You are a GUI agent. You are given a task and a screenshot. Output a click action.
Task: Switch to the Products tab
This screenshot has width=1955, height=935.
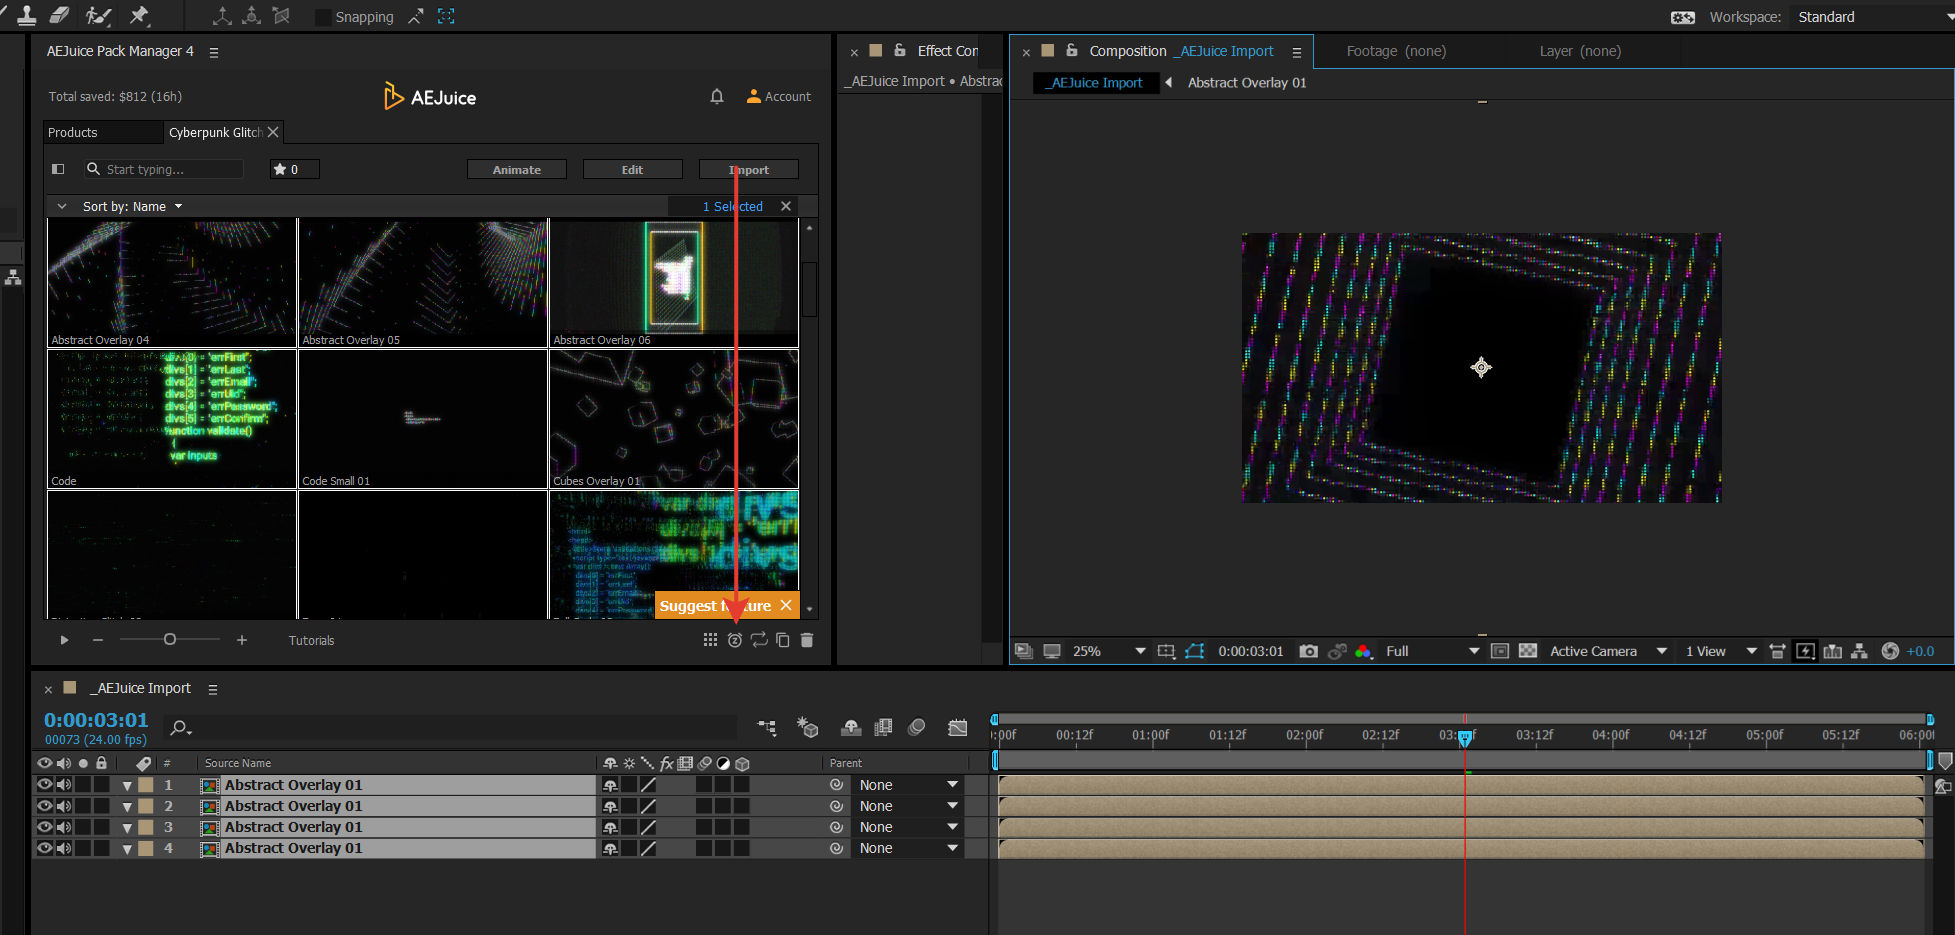click(73, 132)
